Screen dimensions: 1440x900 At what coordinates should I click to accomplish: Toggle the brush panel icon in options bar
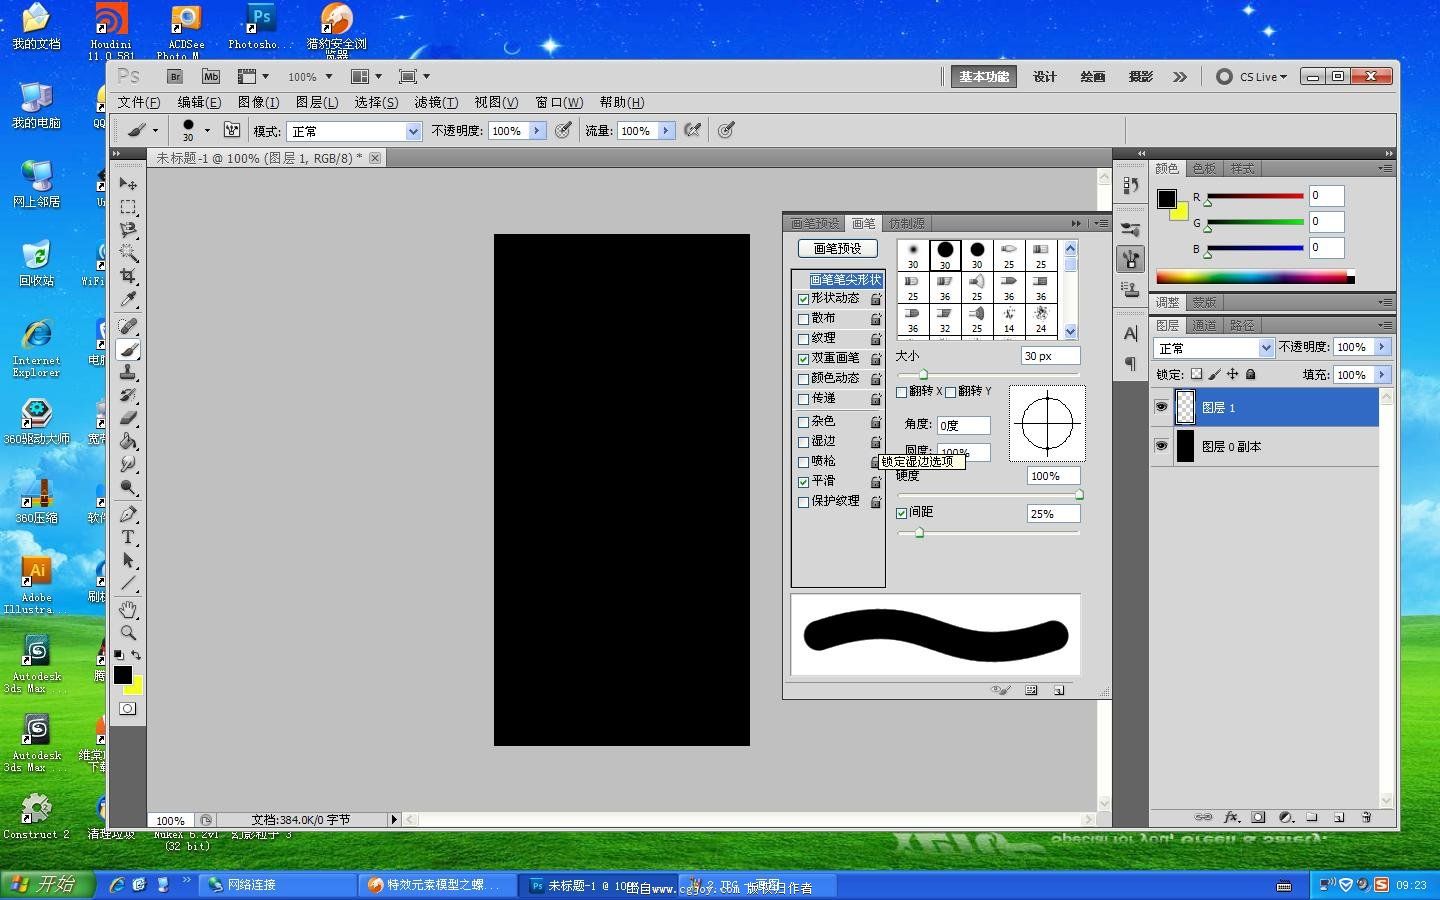pyautogui.click(x=232, y=130)
